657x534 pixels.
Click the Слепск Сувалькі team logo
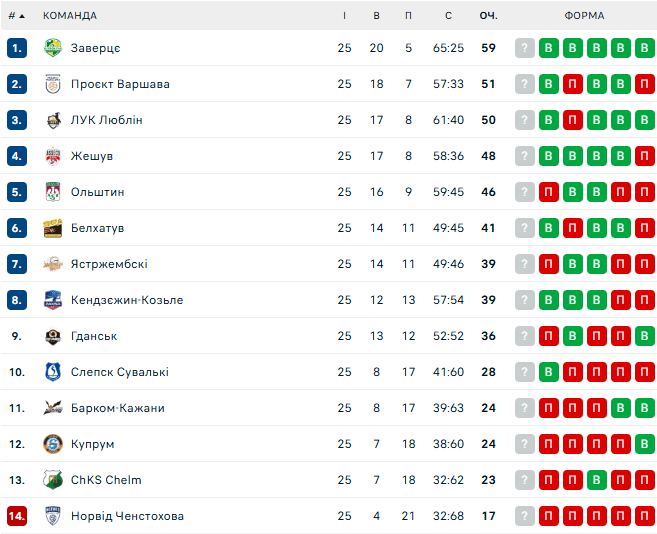53,372
